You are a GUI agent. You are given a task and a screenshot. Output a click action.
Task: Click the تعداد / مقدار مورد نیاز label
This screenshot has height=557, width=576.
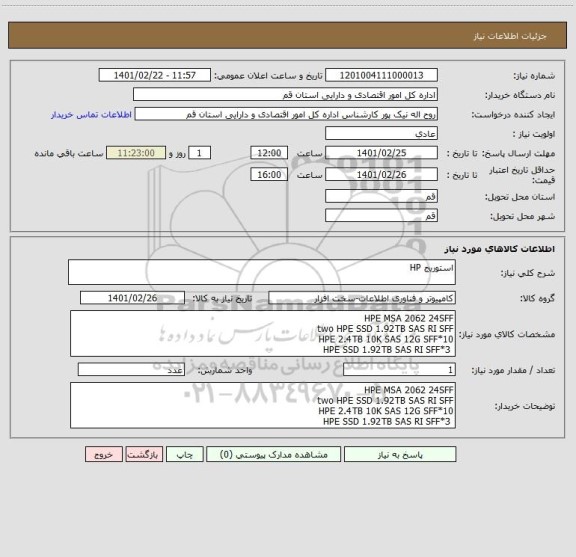point(513,370)
